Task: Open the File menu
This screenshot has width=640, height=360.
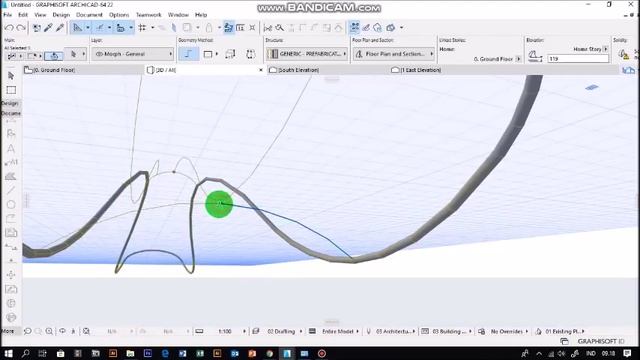Action: coord(7,15)
